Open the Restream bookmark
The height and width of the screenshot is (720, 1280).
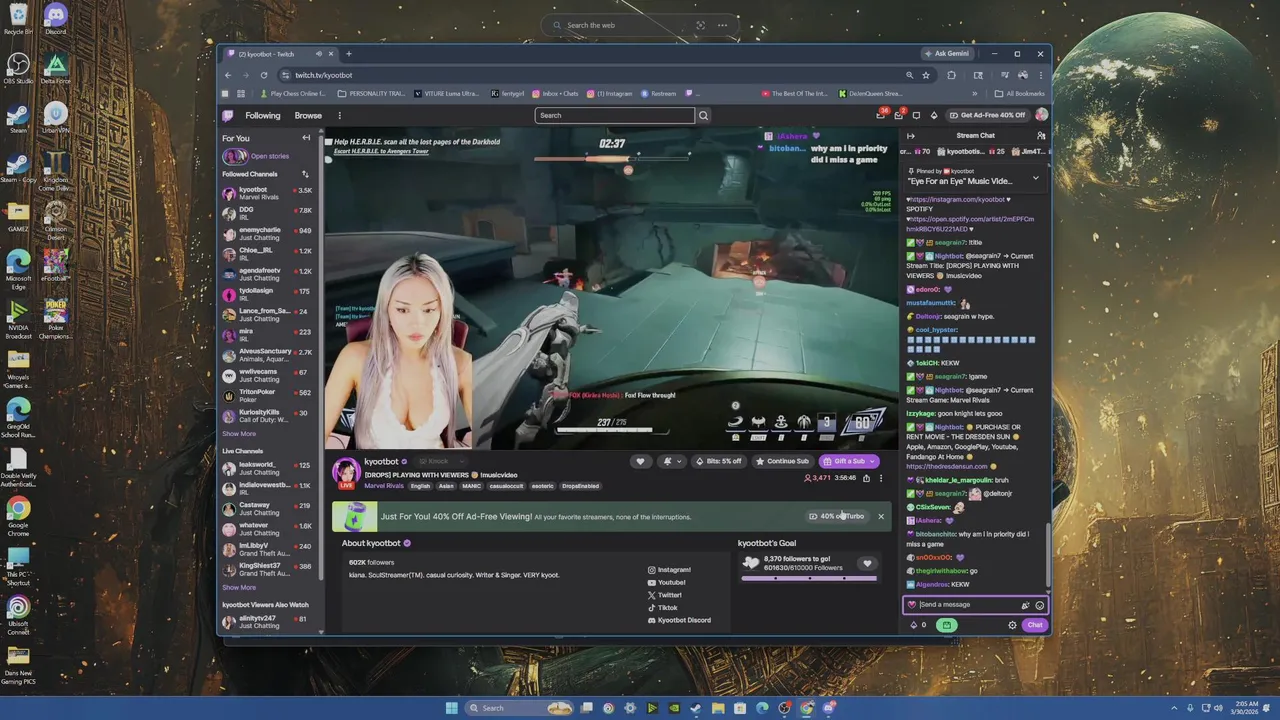659,94
